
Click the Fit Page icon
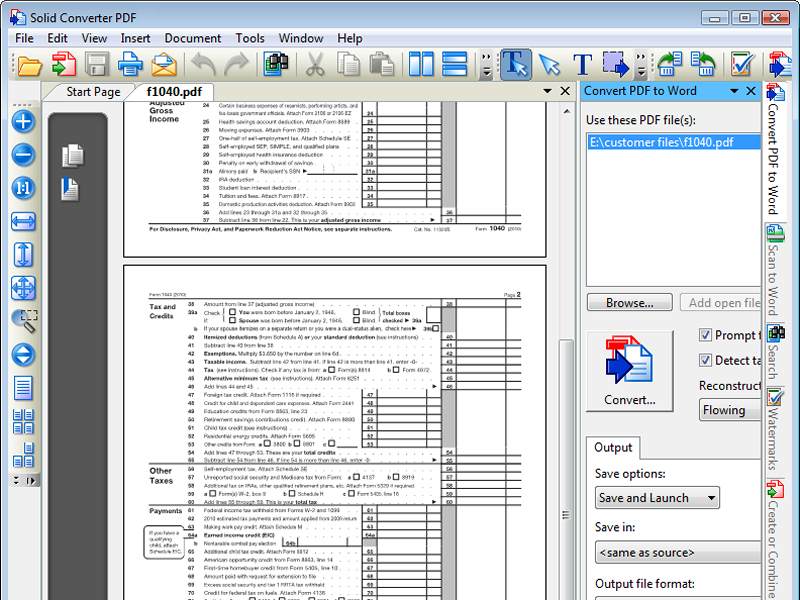22,288
